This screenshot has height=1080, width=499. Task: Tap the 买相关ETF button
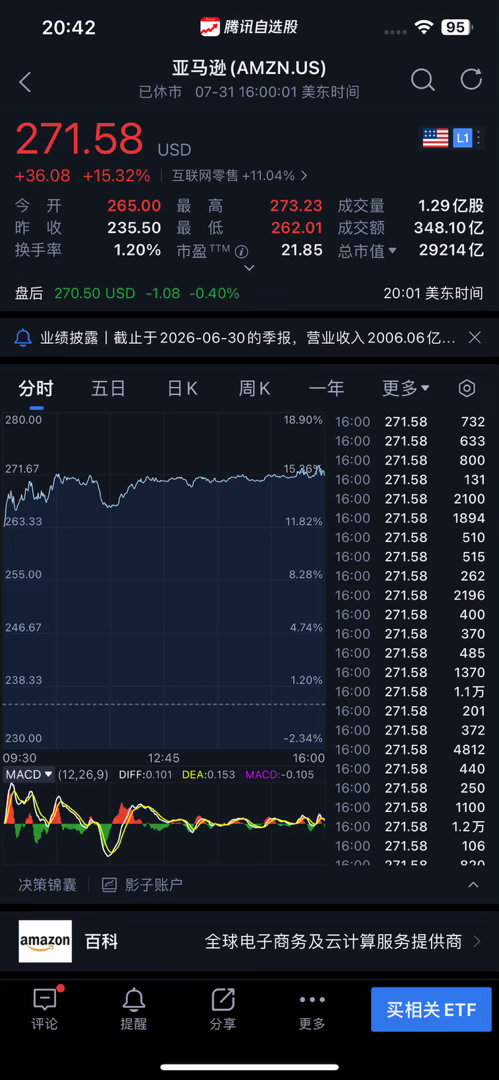(431, 1010)
